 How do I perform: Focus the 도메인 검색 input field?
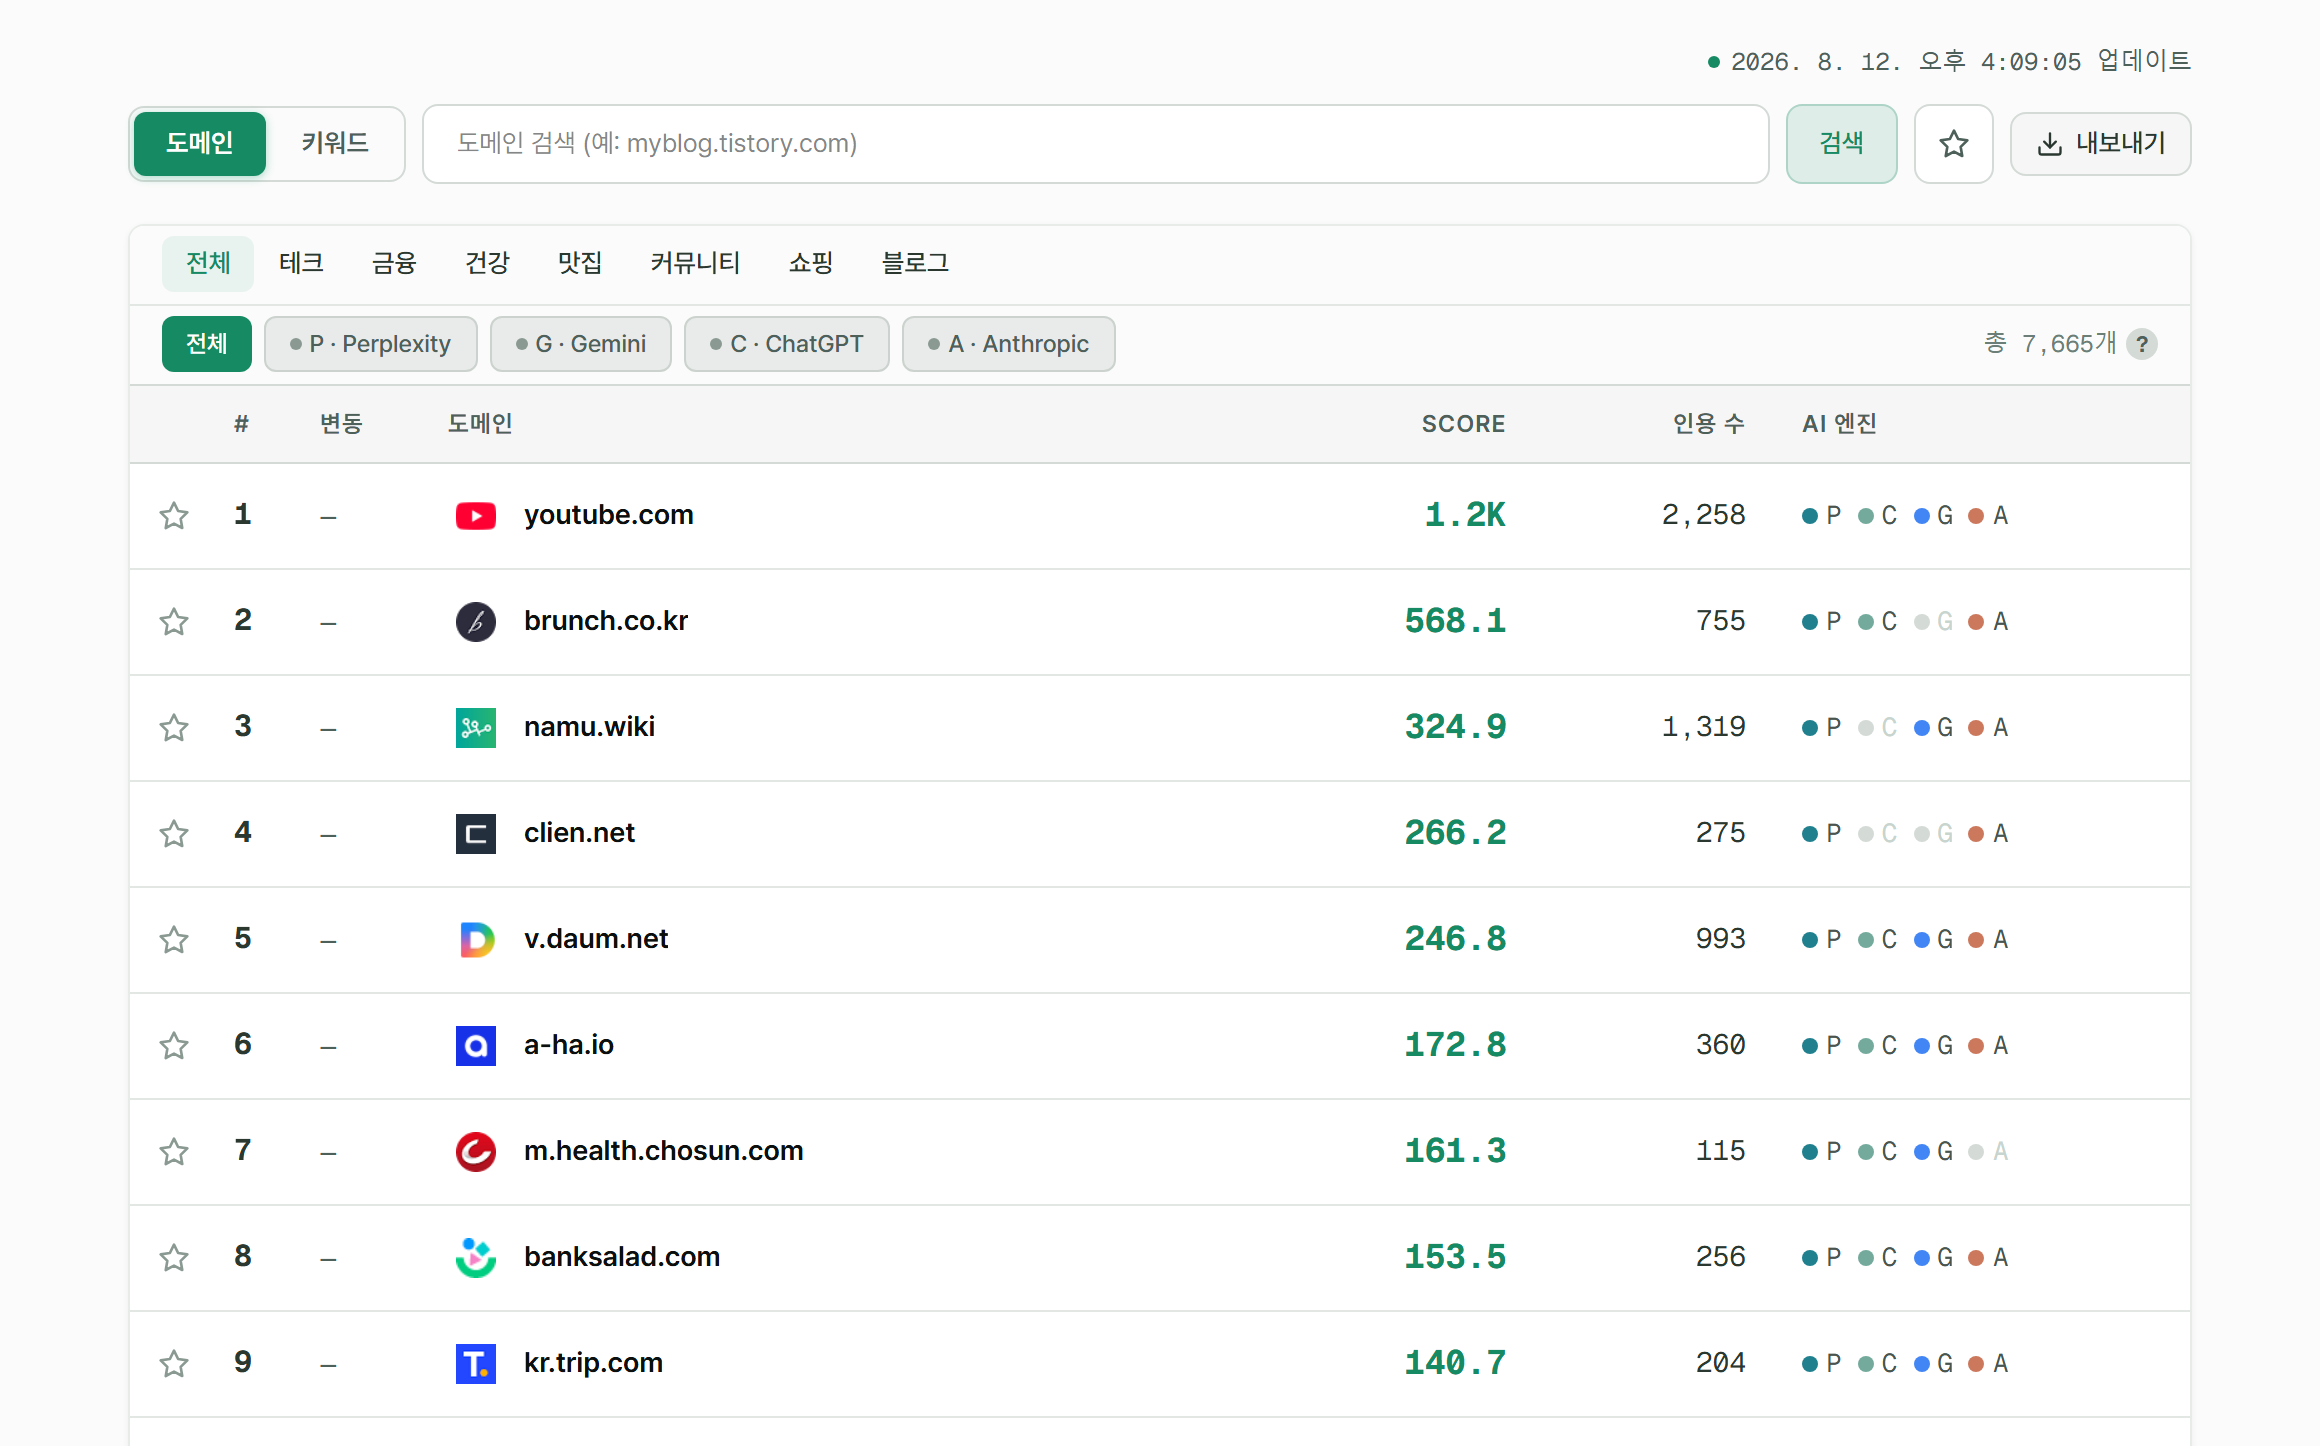point(1096,144)
